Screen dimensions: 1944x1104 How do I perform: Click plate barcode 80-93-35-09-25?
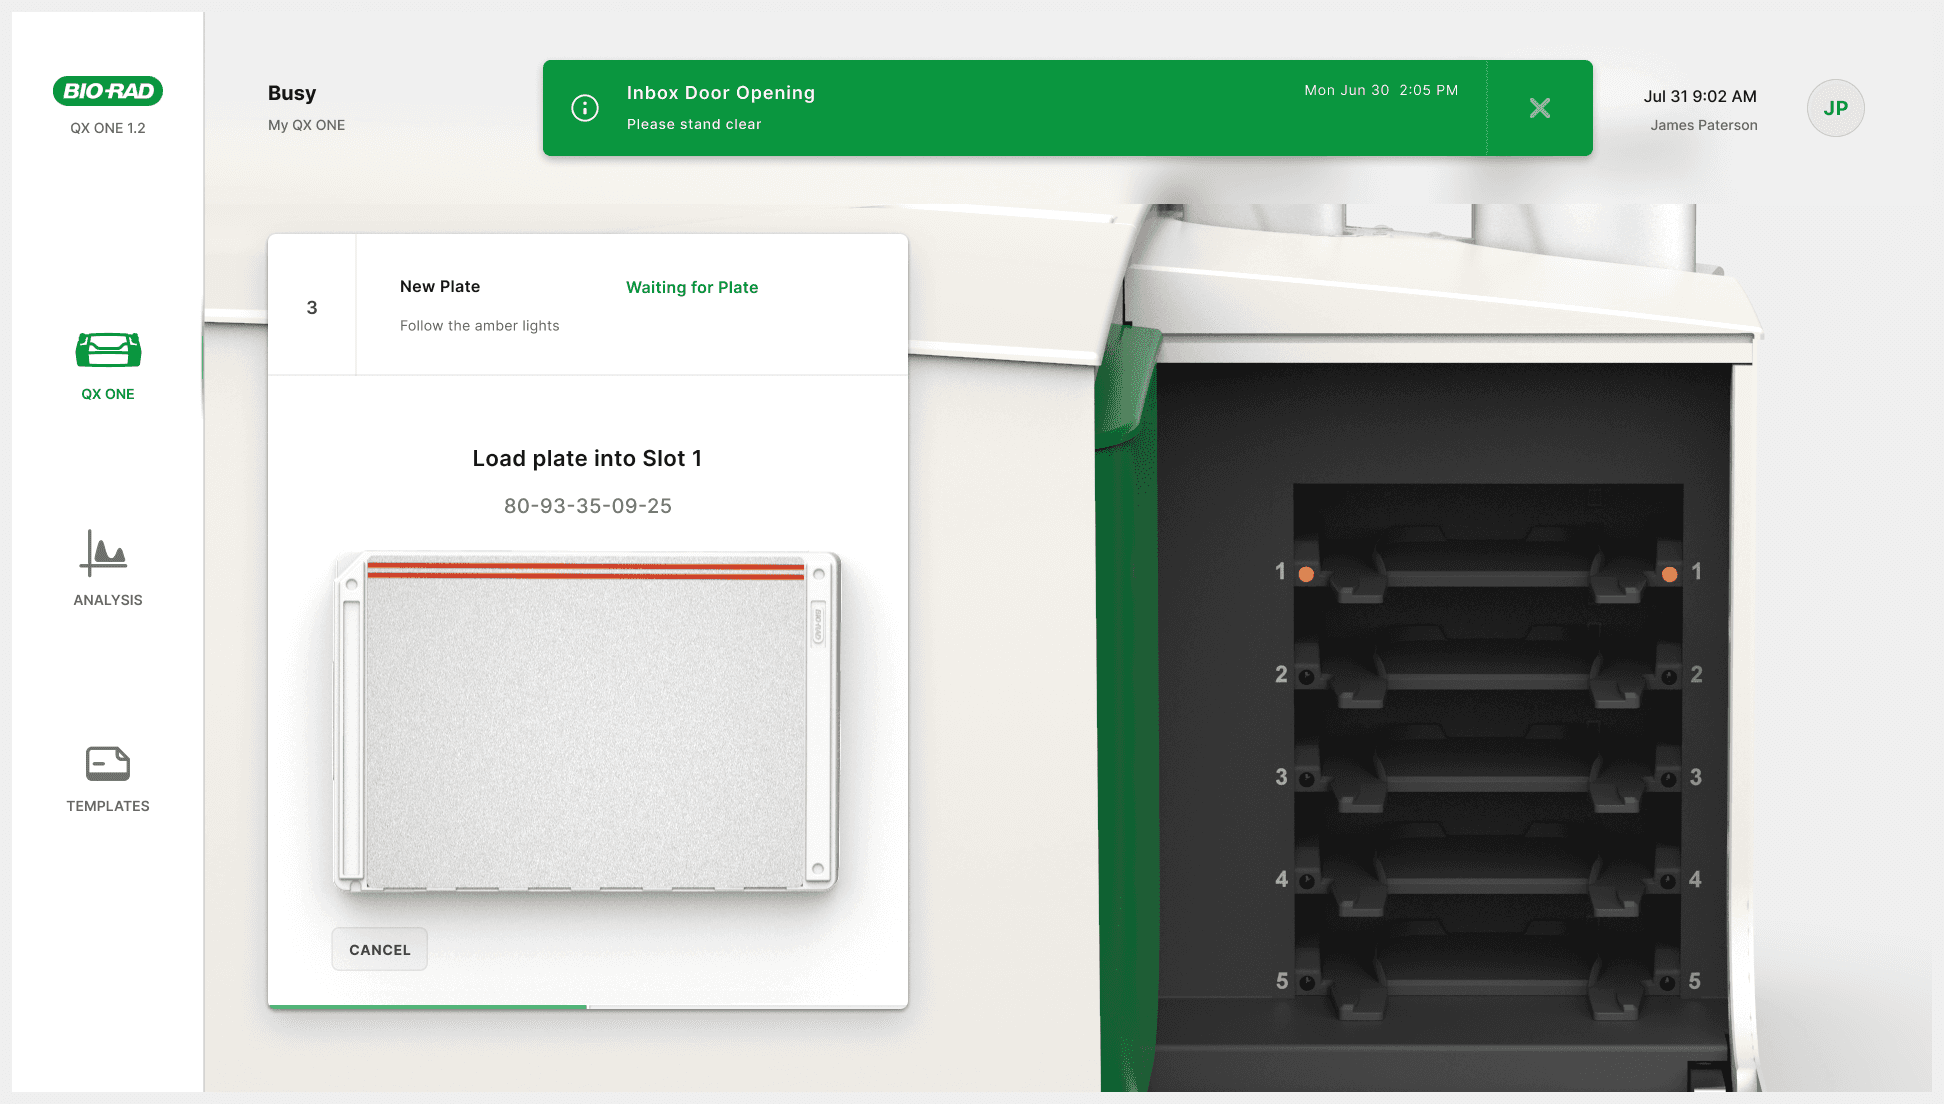tap(588, 506)
